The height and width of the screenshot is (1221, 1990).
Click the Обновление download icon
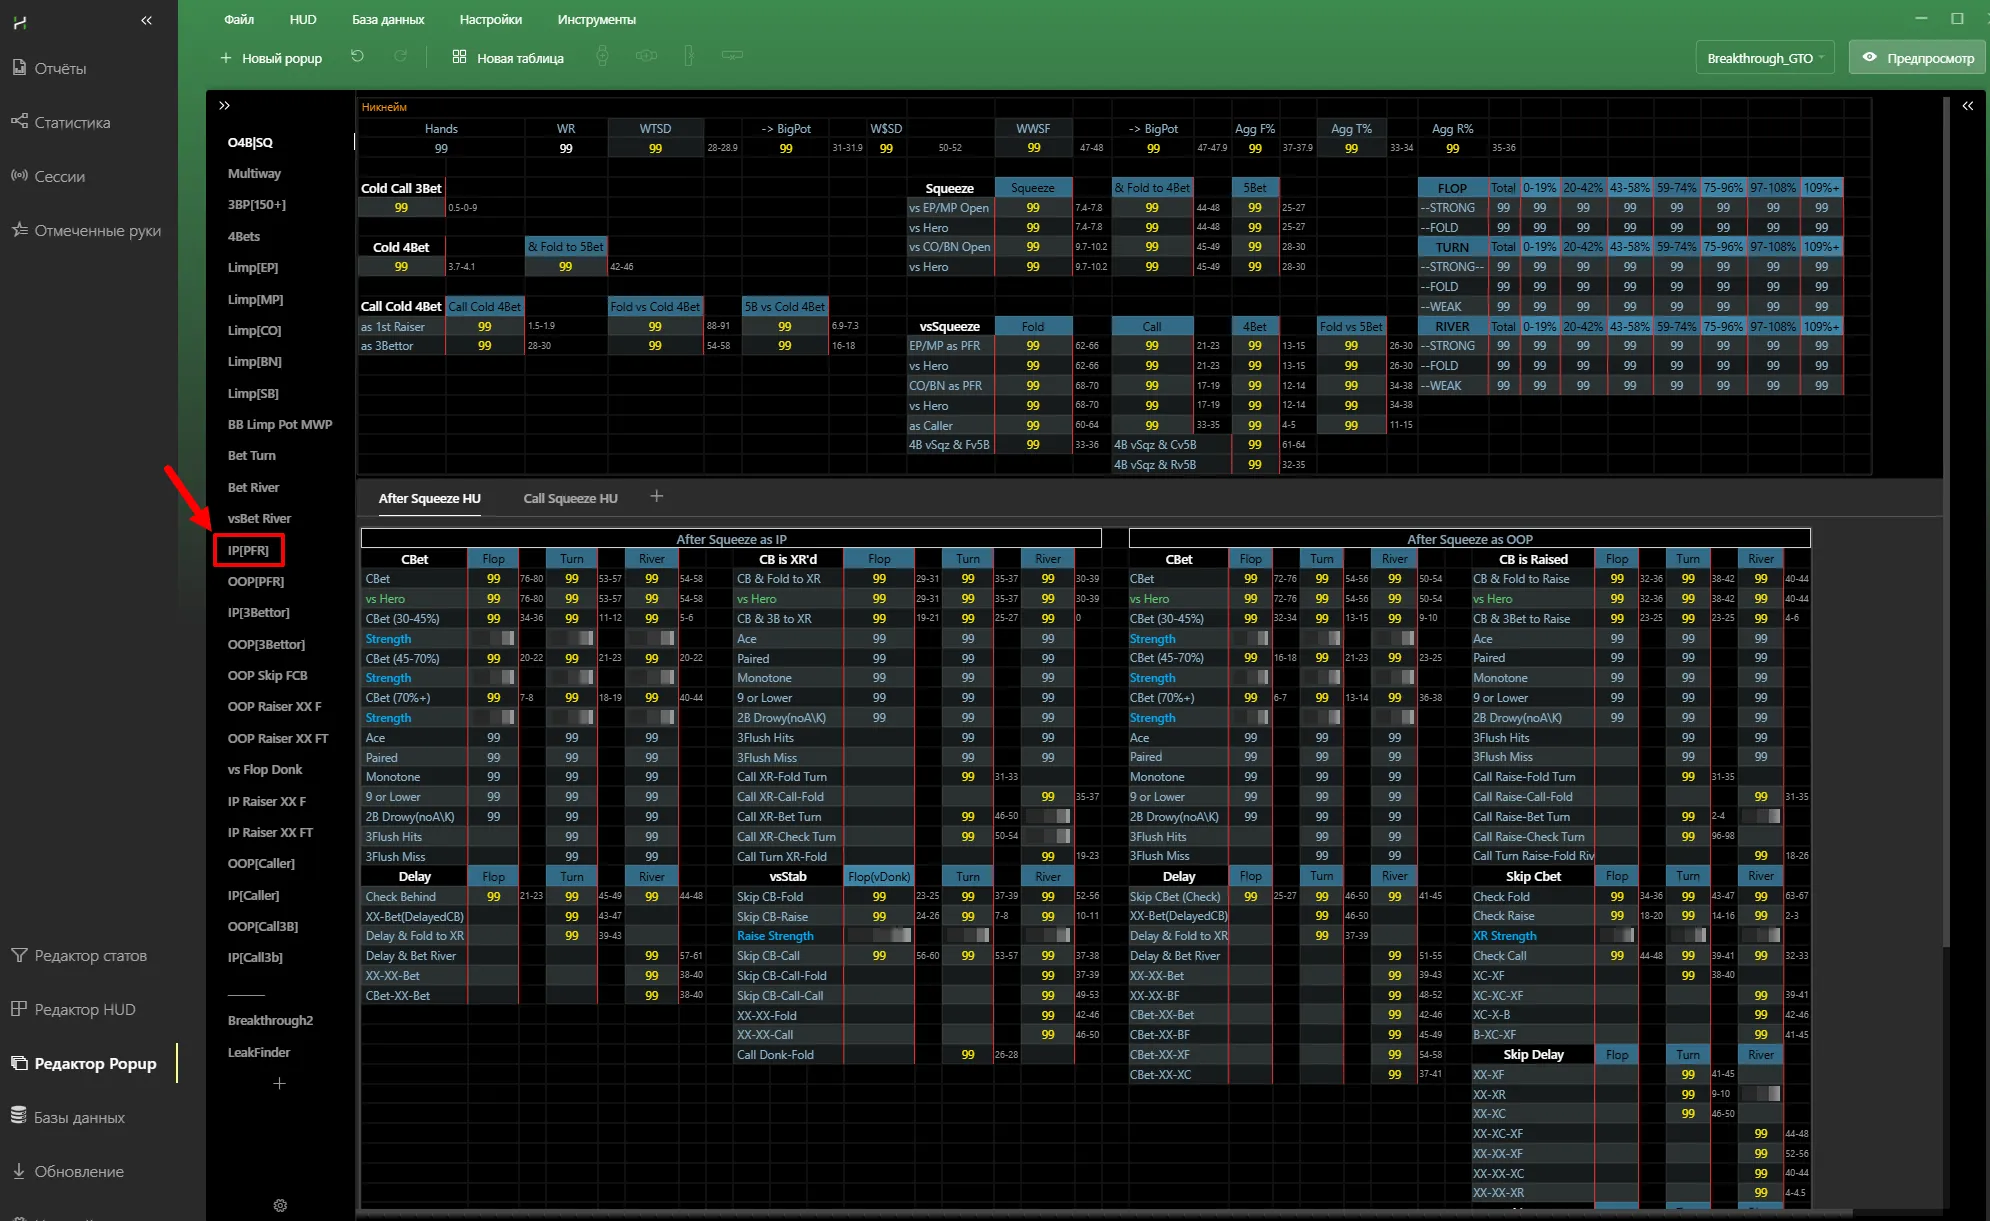[x=19, y=1171]
